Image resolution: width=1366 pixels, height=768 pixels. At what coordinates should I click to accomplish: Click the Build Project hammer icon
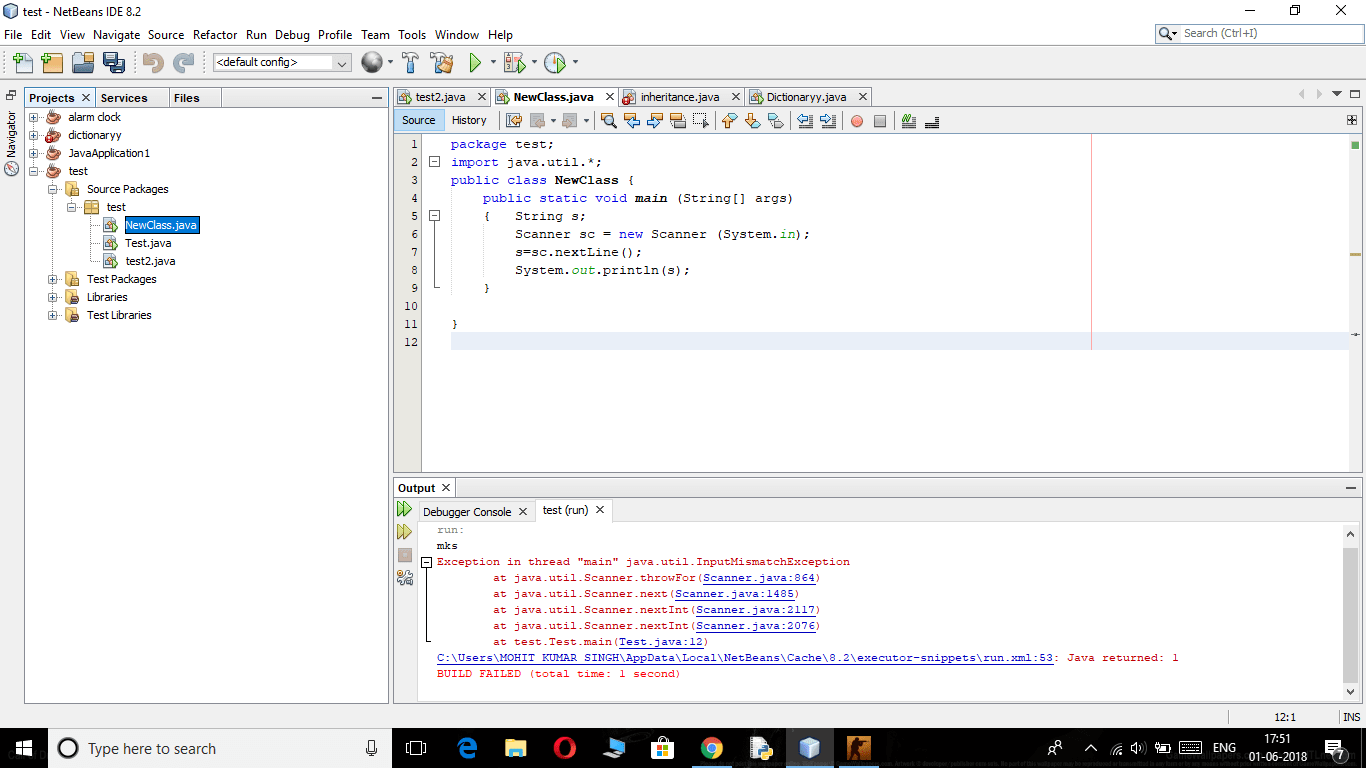410,62
